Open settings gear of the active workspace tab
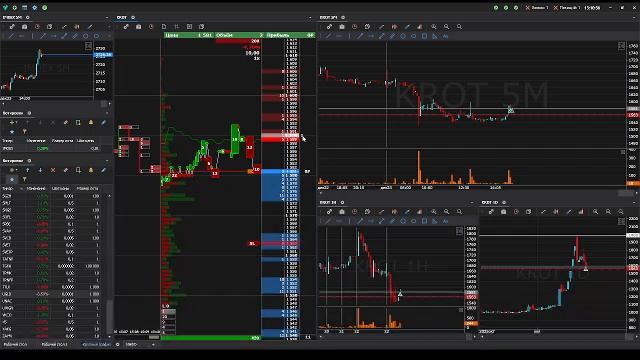Screen dimensions: 640x360 [x=118, y=344]
